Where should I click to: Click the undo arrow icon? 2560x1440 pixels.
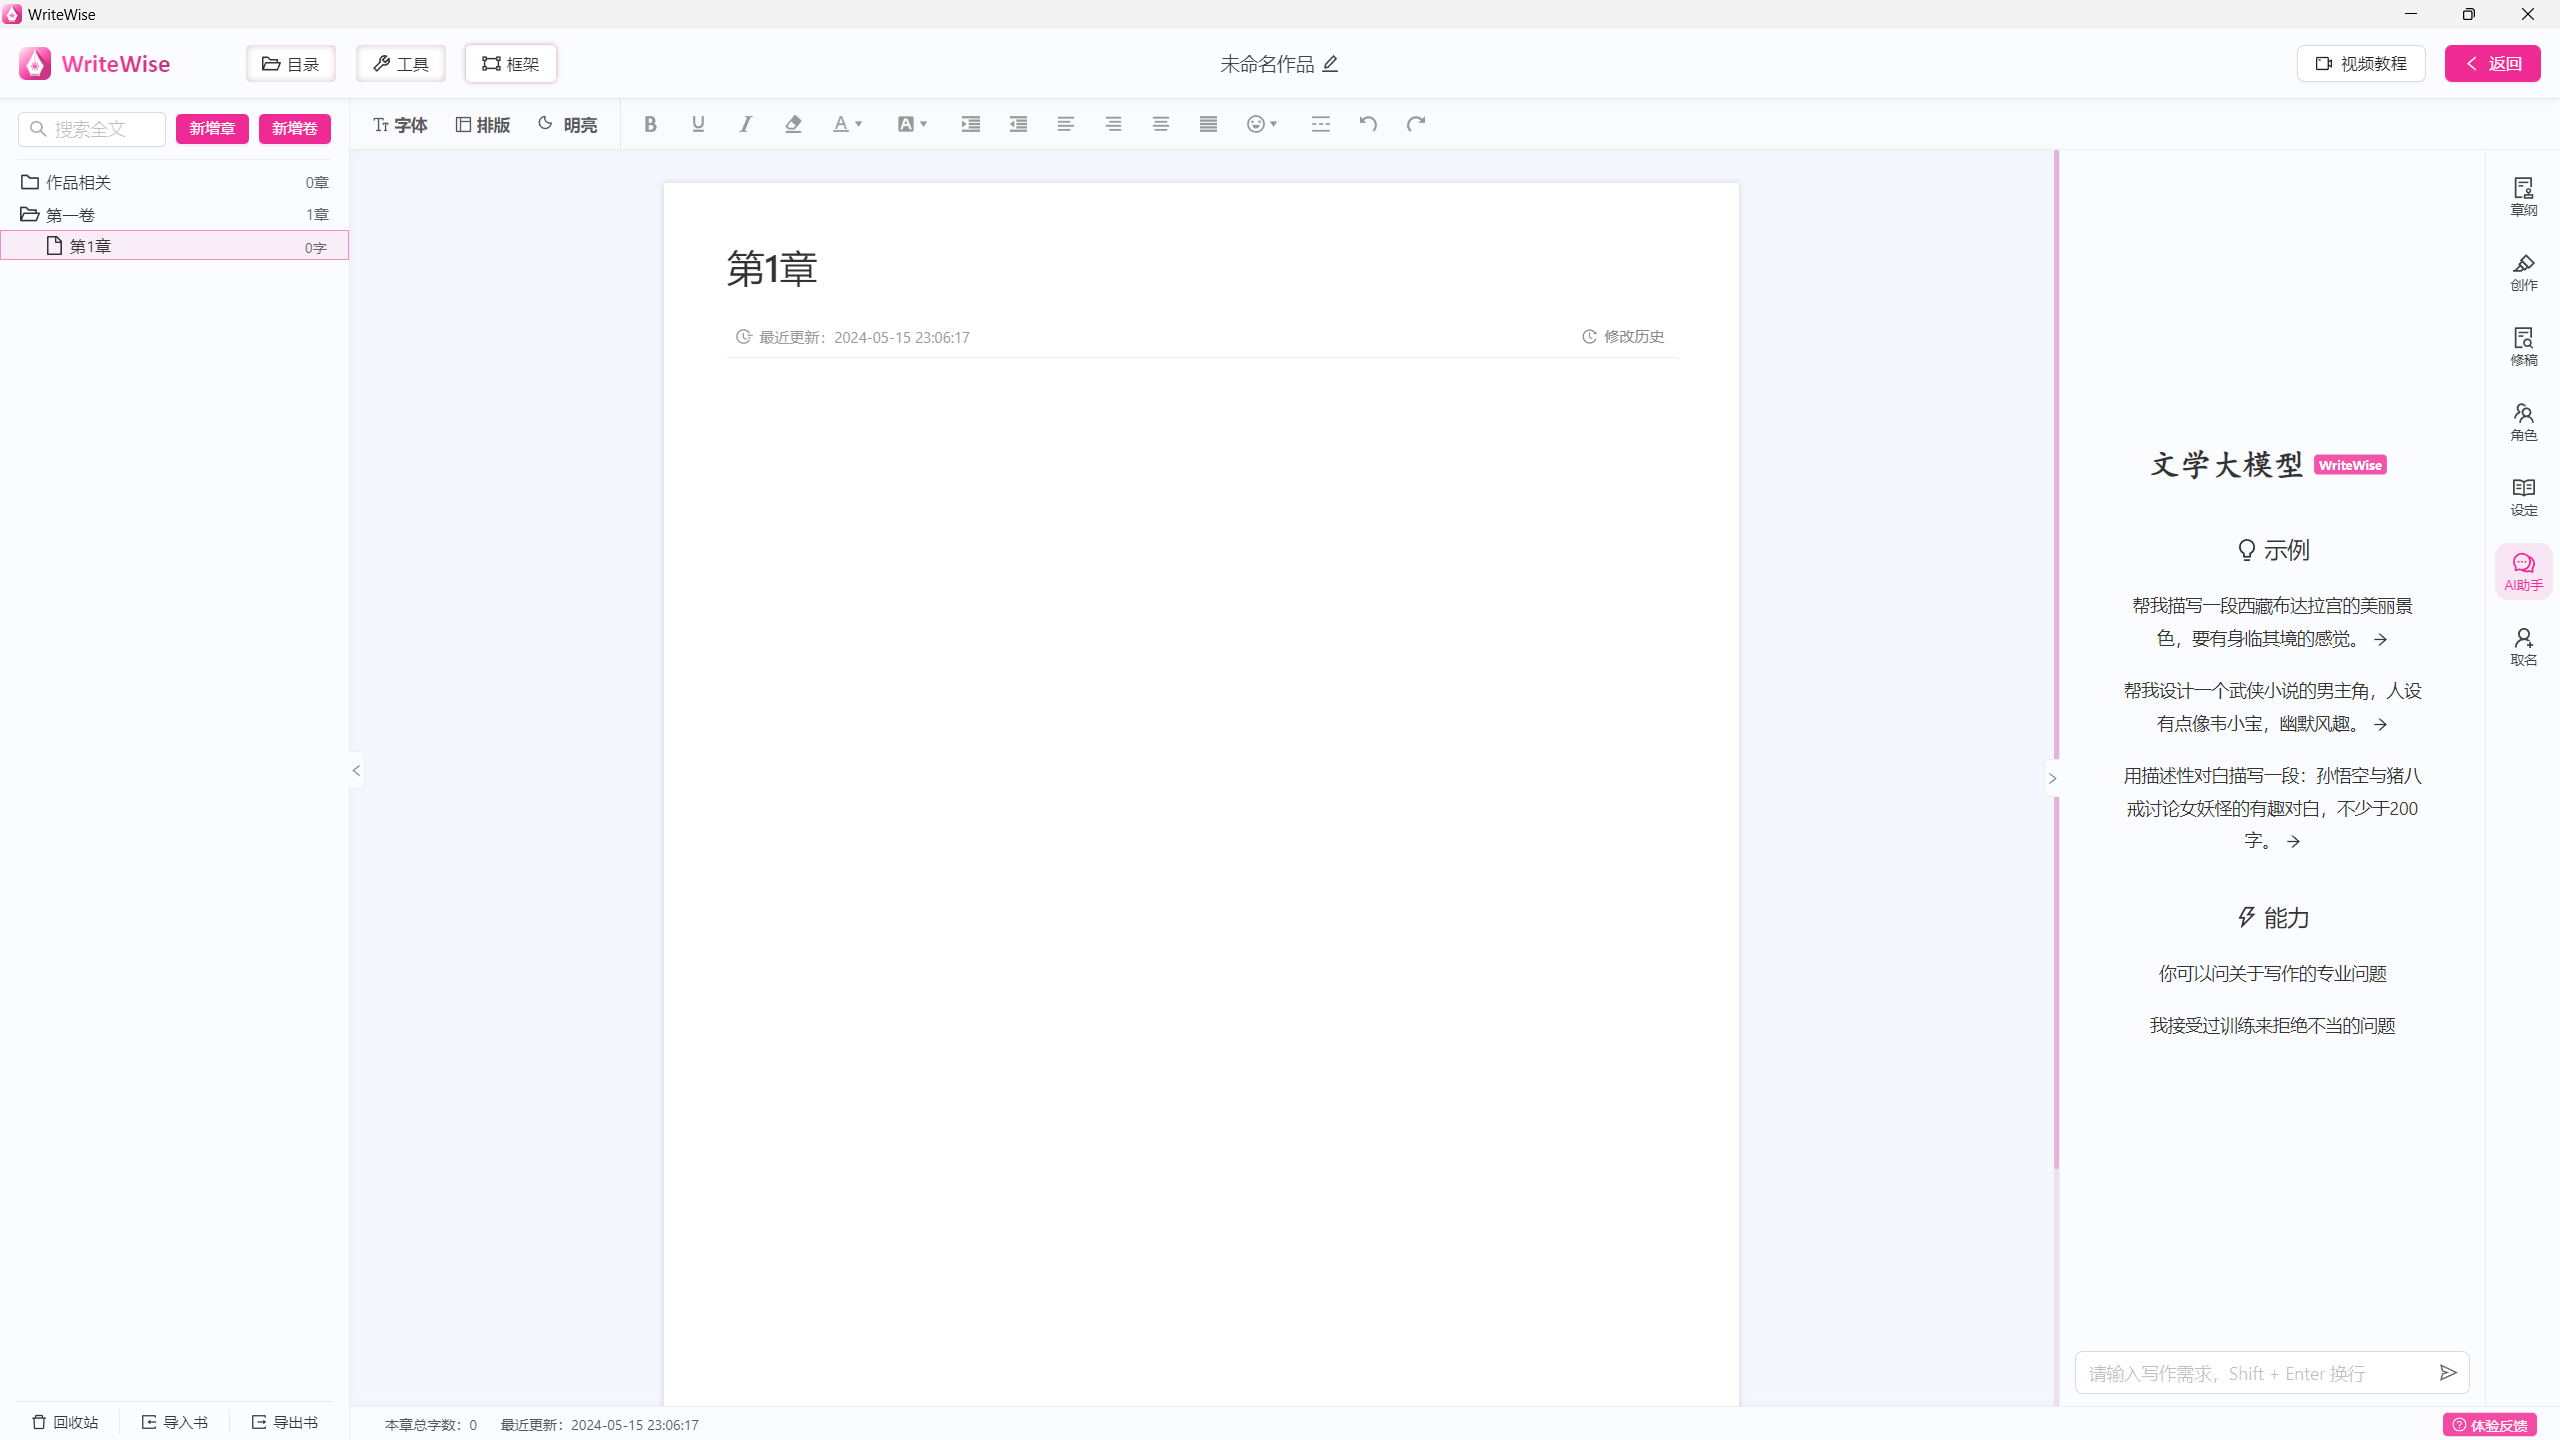1368,124
